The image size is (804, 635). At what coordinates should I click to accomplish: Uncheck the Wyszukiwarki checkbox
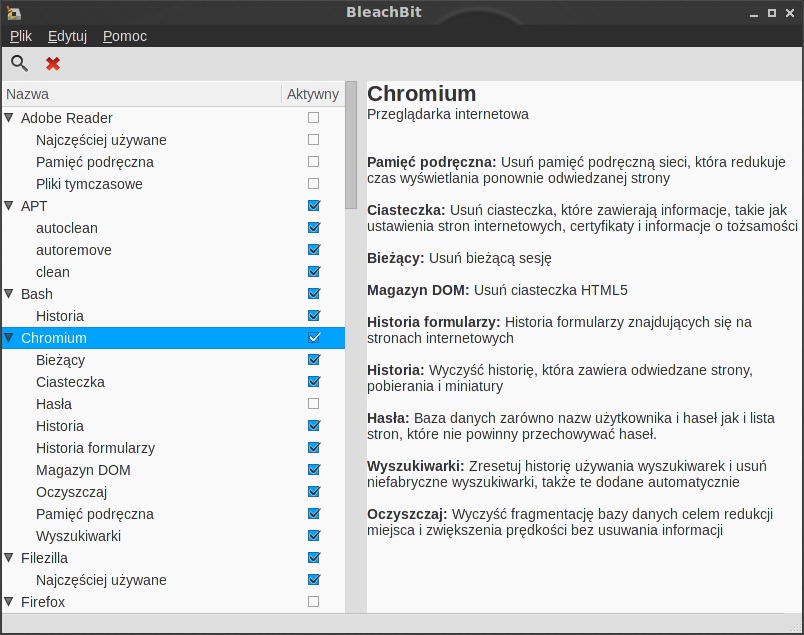pyautogui.click(x=313, y=536)
